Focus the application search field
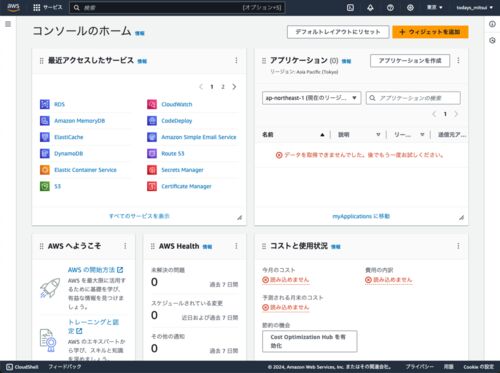500x373 pixels. [x=413, y=98]
